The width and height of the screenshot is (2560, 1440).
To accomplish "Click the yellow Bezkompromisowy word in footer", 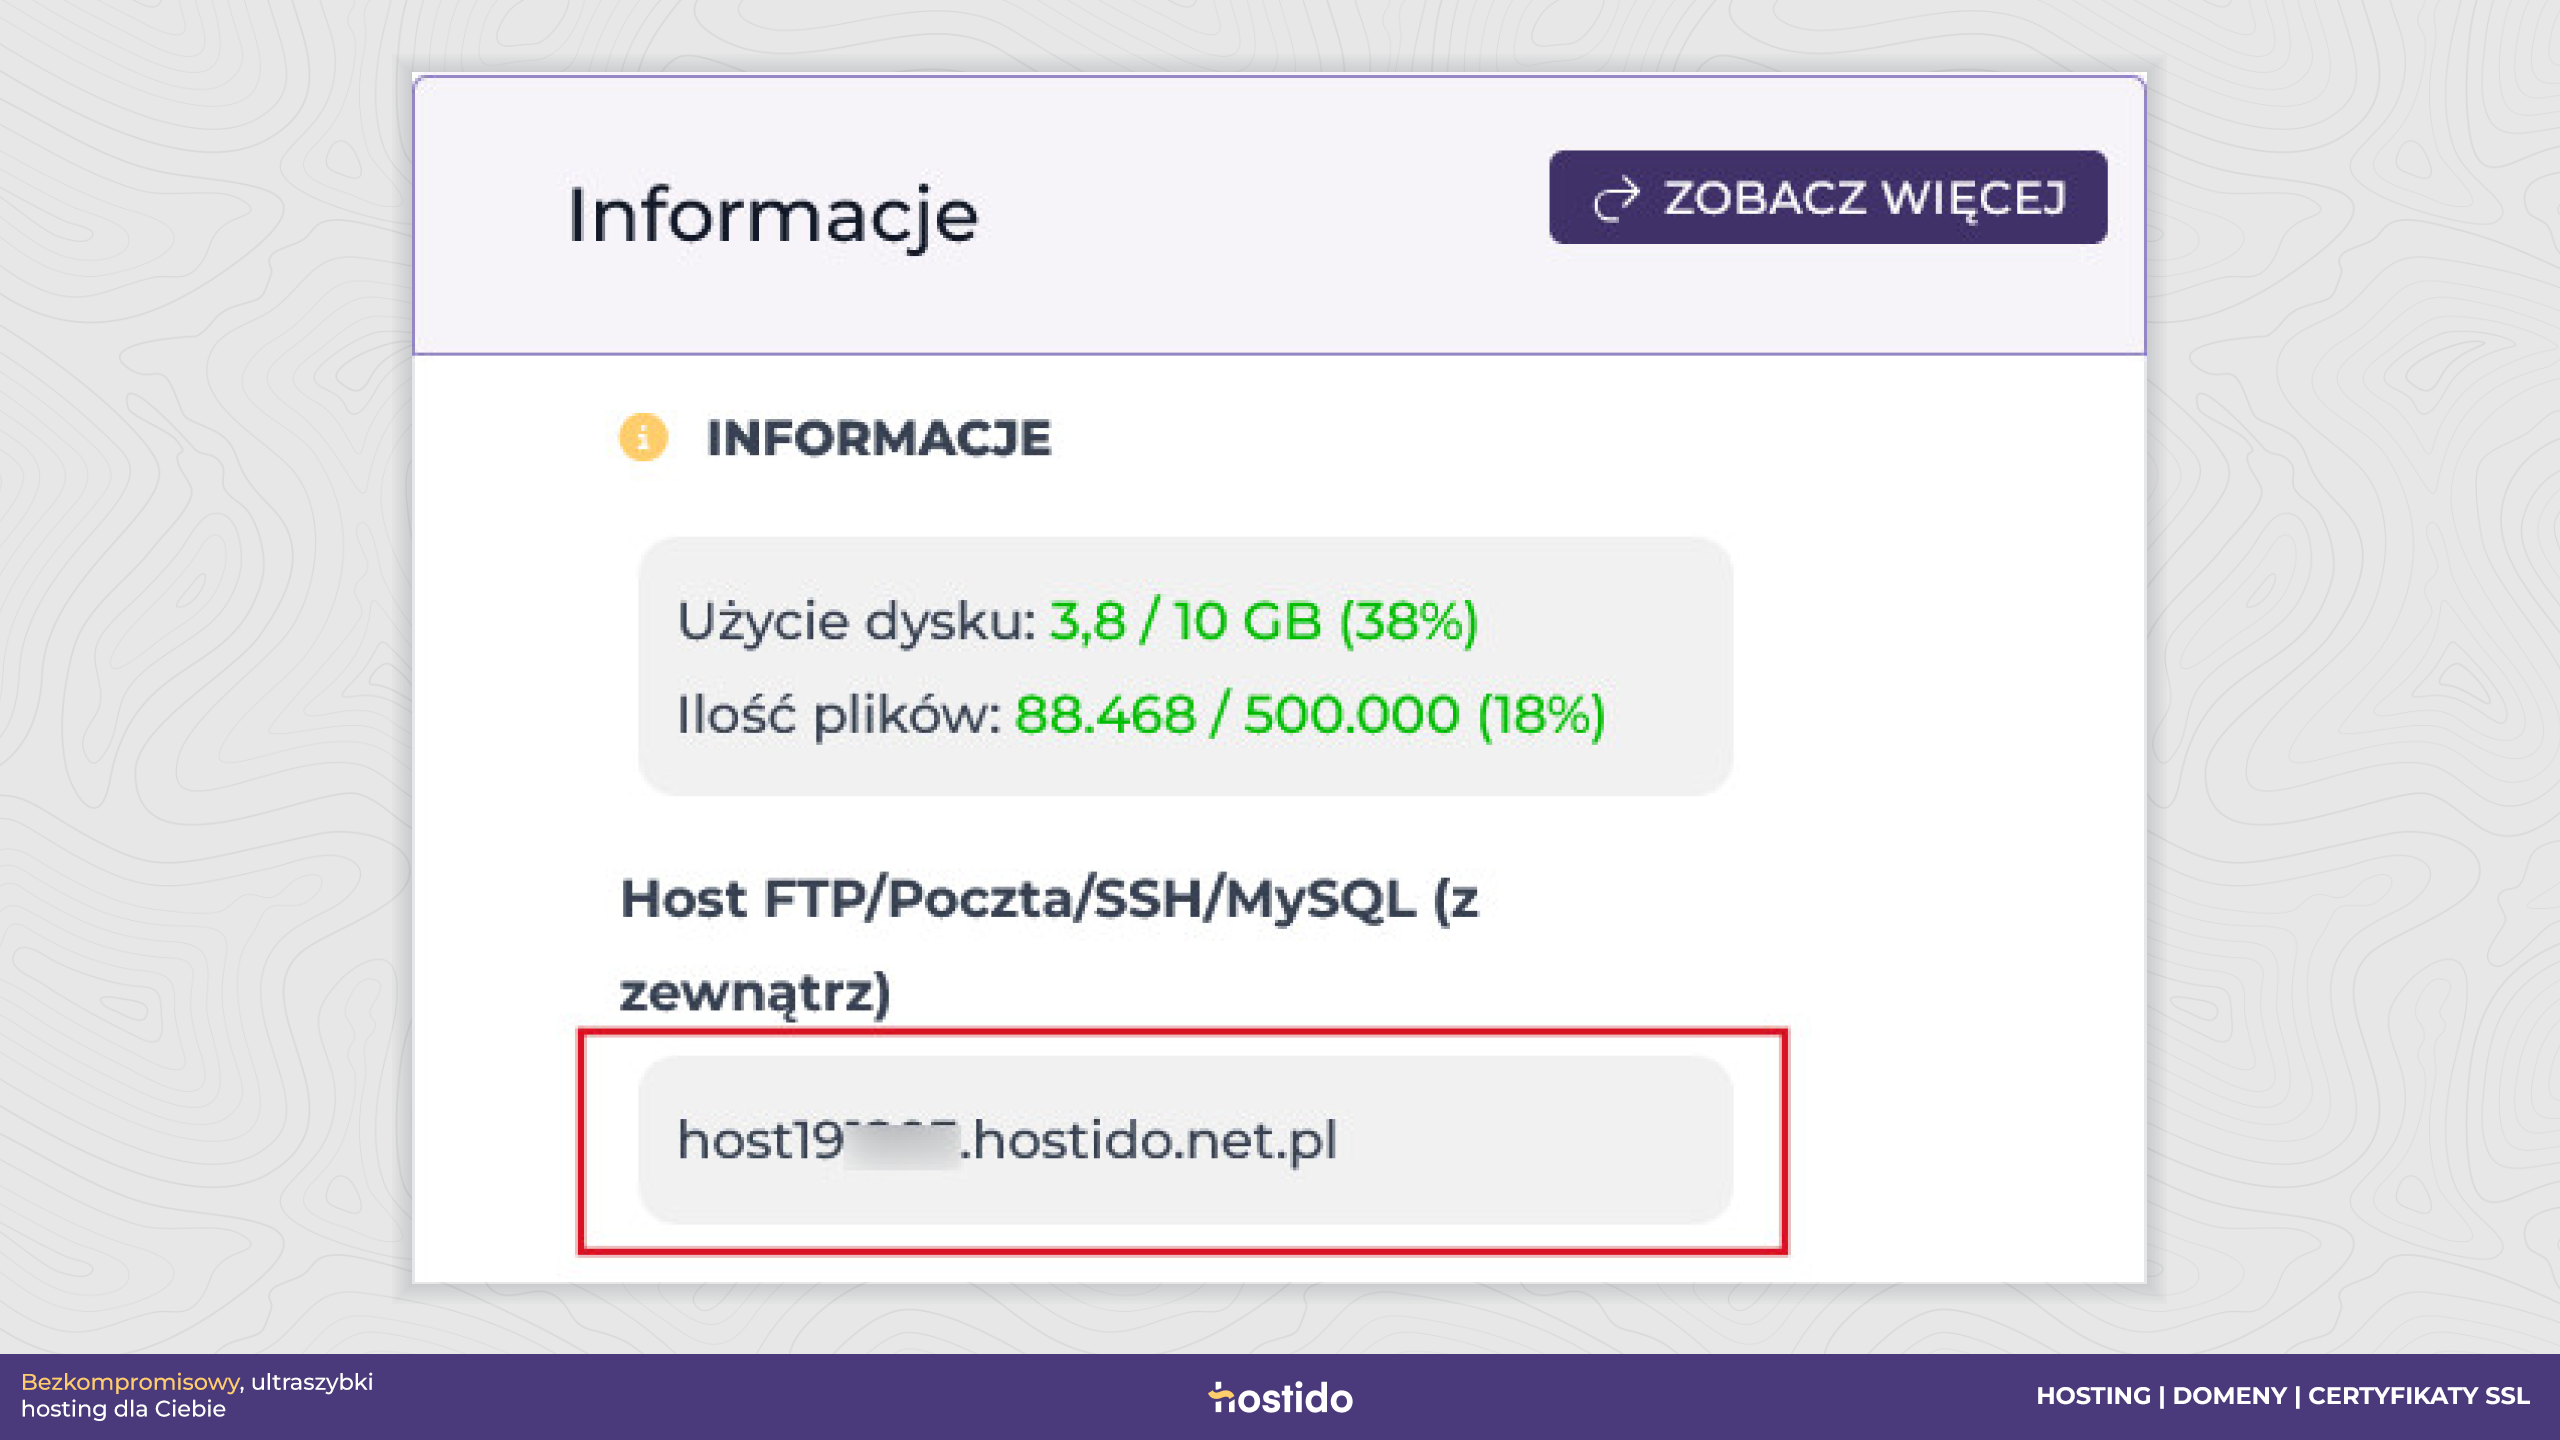I will [x=130, y=1382].
